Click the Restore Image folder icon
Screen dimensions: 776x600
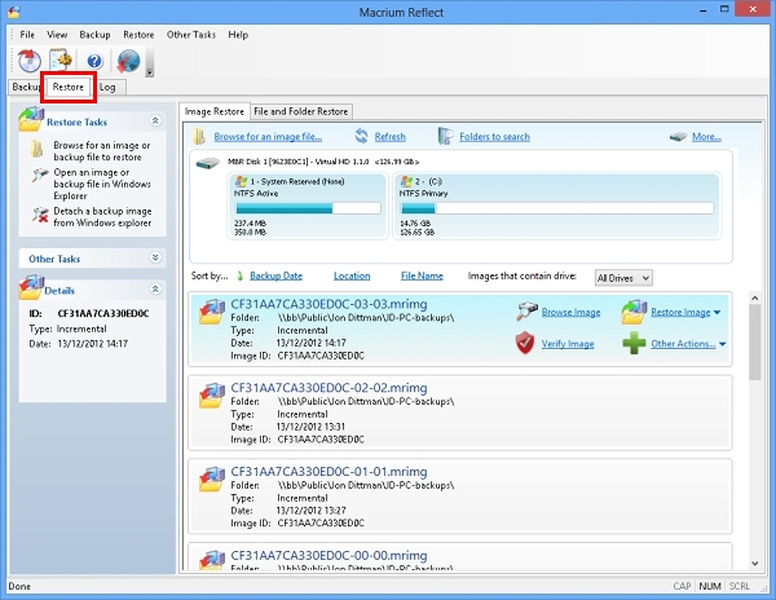(x=634, y=312)
